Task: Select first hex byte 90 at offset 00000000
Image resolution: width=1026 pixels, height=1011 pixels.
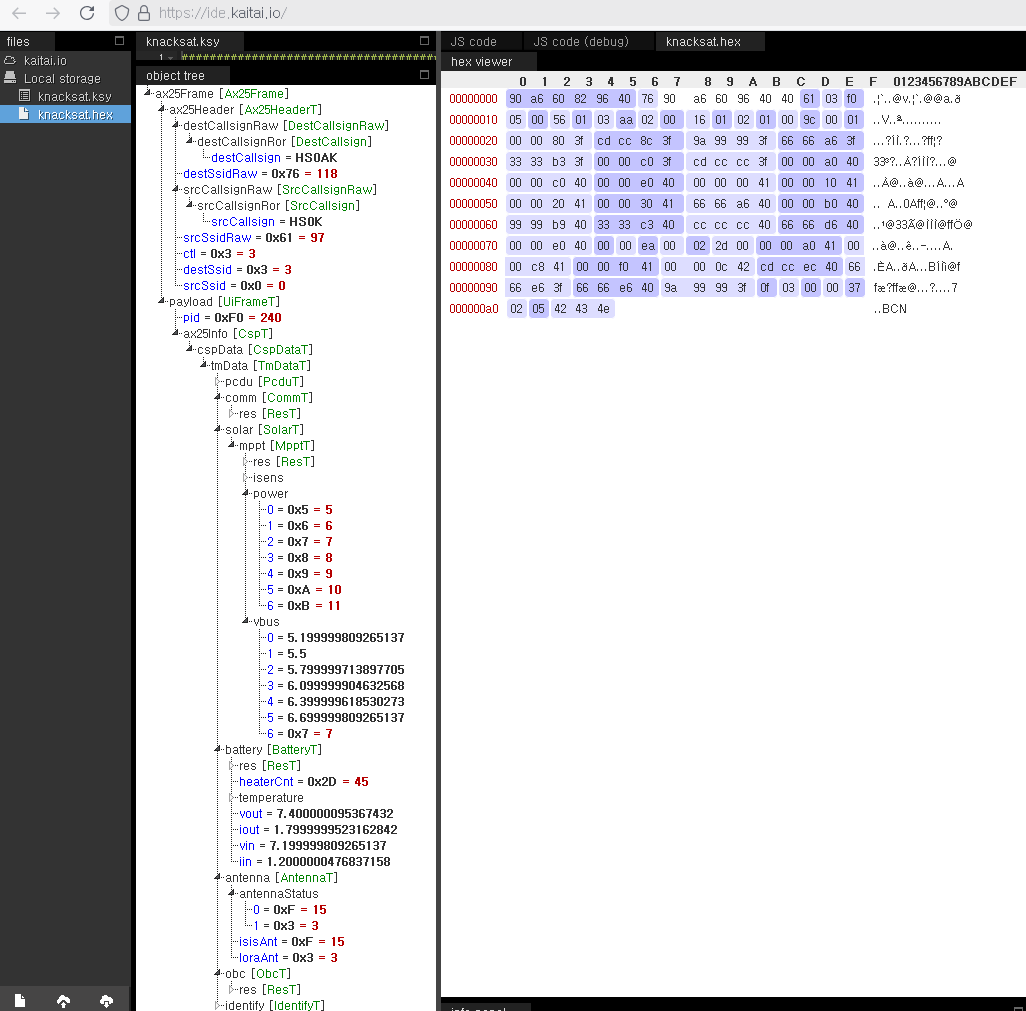Action: tap(515, 98)
